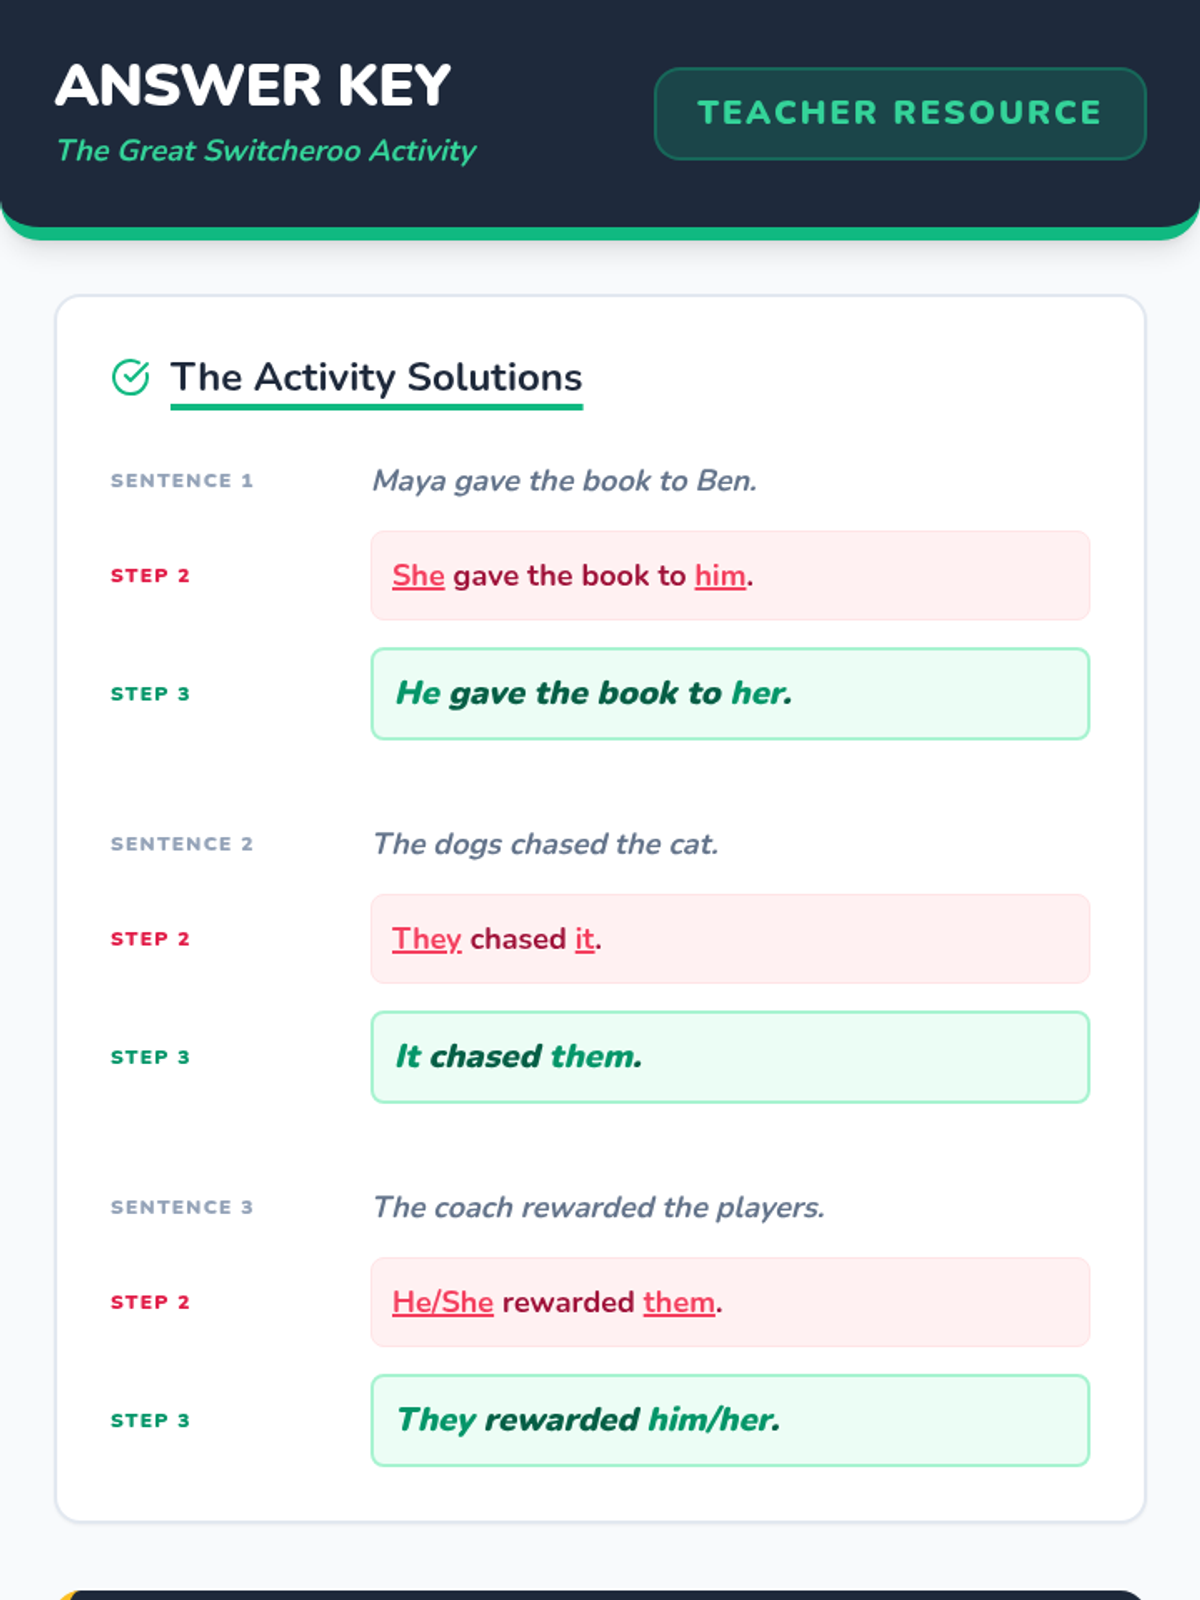Click the SENTENCE 2 label
This screenshot has width=1200, height=1600.
tap(182, 844)
